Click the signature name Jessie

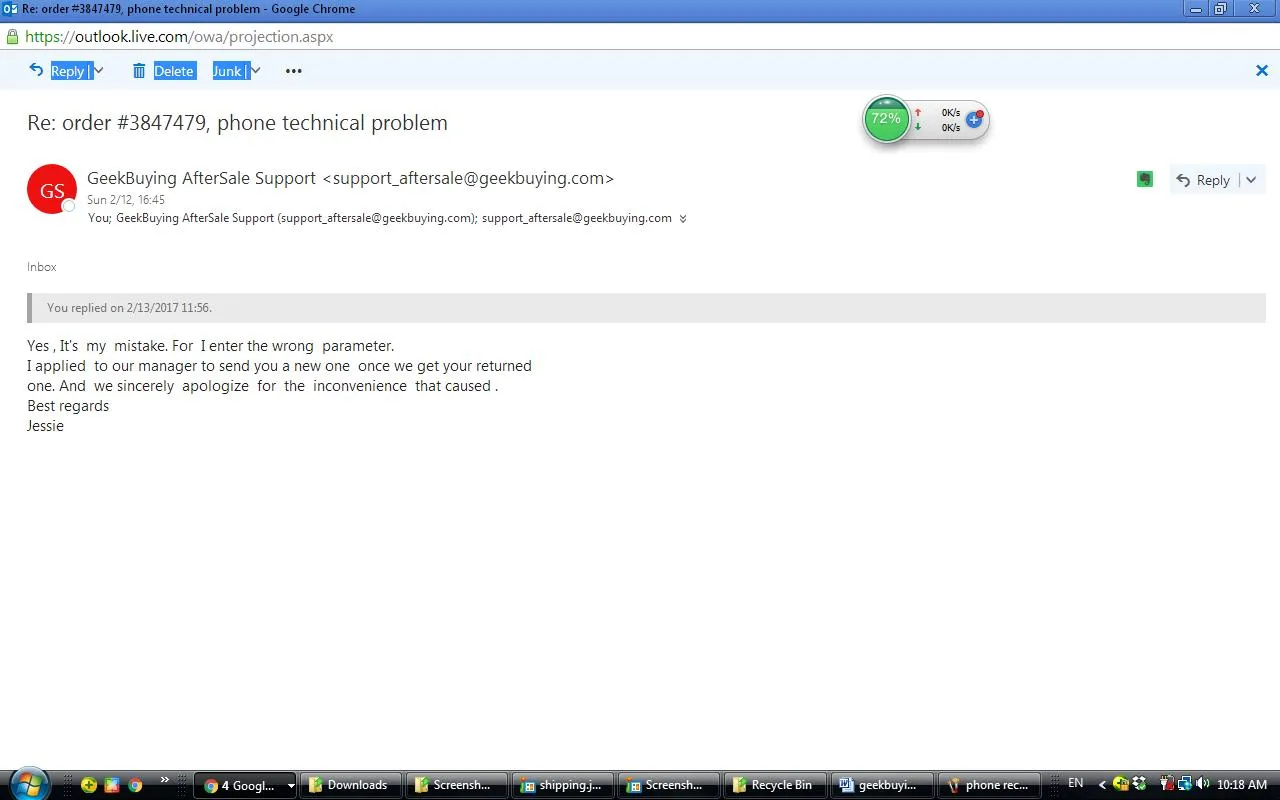point(45,426)
